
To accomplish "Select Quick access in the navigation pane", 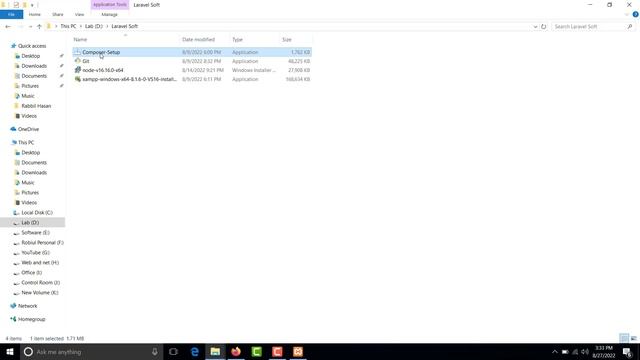I will pos(32,46).
